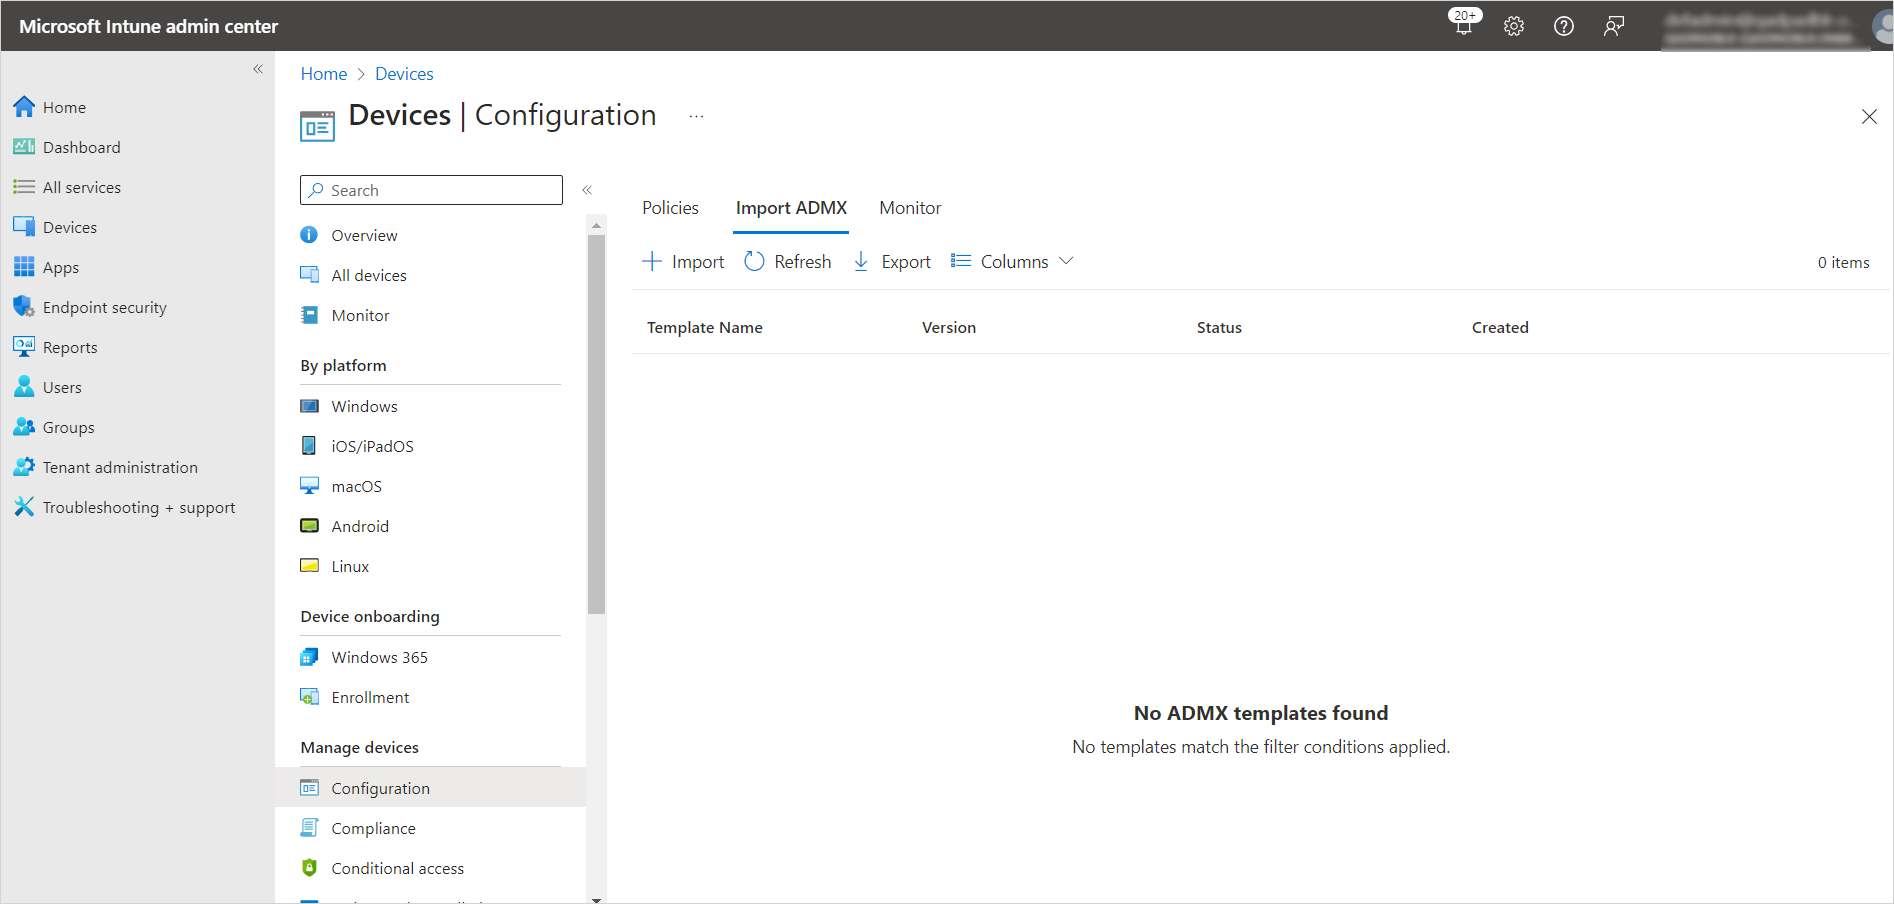Image resolution: width=1894 pixels, height=904 pixels.
Task: Click the Refresh button
Action: click(788, 261)
